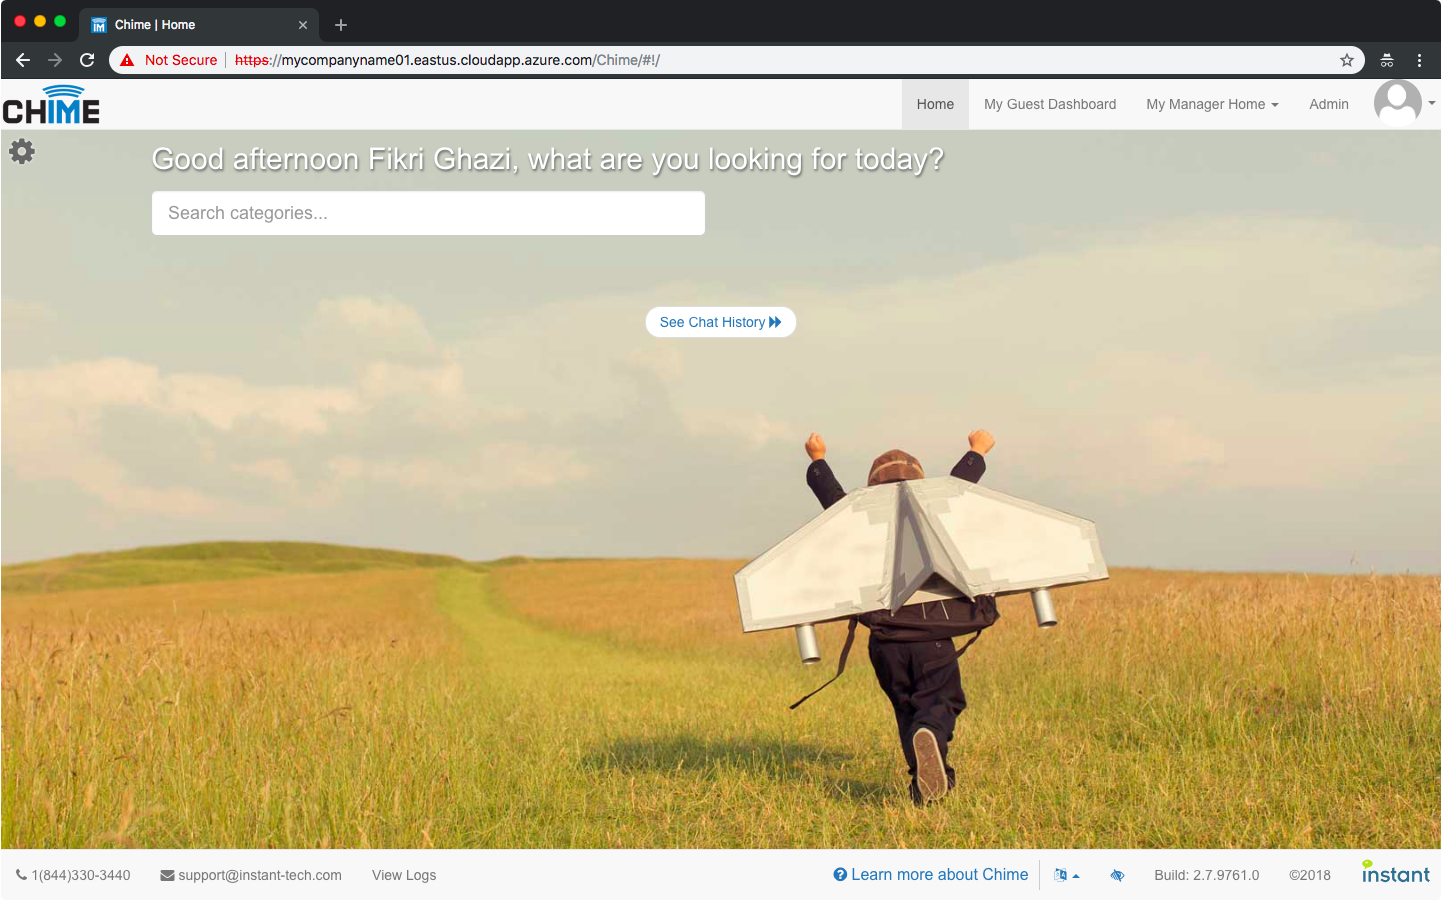Click the browser address bar URL
The width and height of the screenshot is (1441, 901).
[x=447, y=60]
